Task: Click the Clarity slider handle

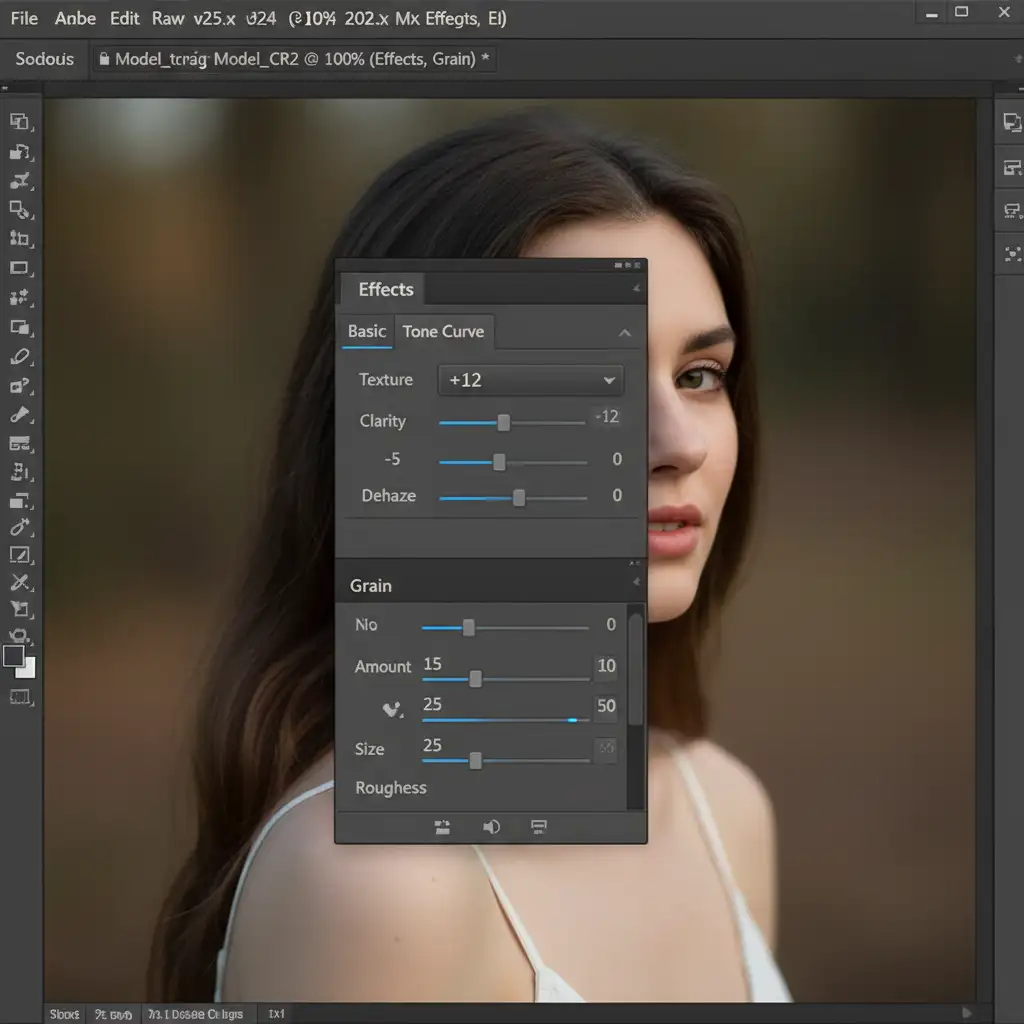Action: [x=503, y=423]
